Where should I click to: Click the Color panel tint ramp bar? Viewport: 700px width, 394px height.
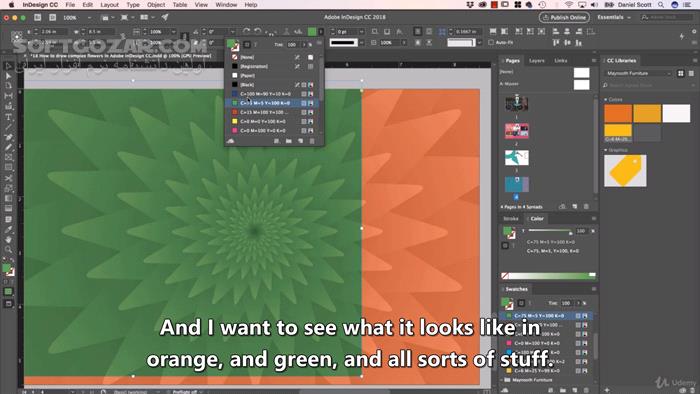549,276
